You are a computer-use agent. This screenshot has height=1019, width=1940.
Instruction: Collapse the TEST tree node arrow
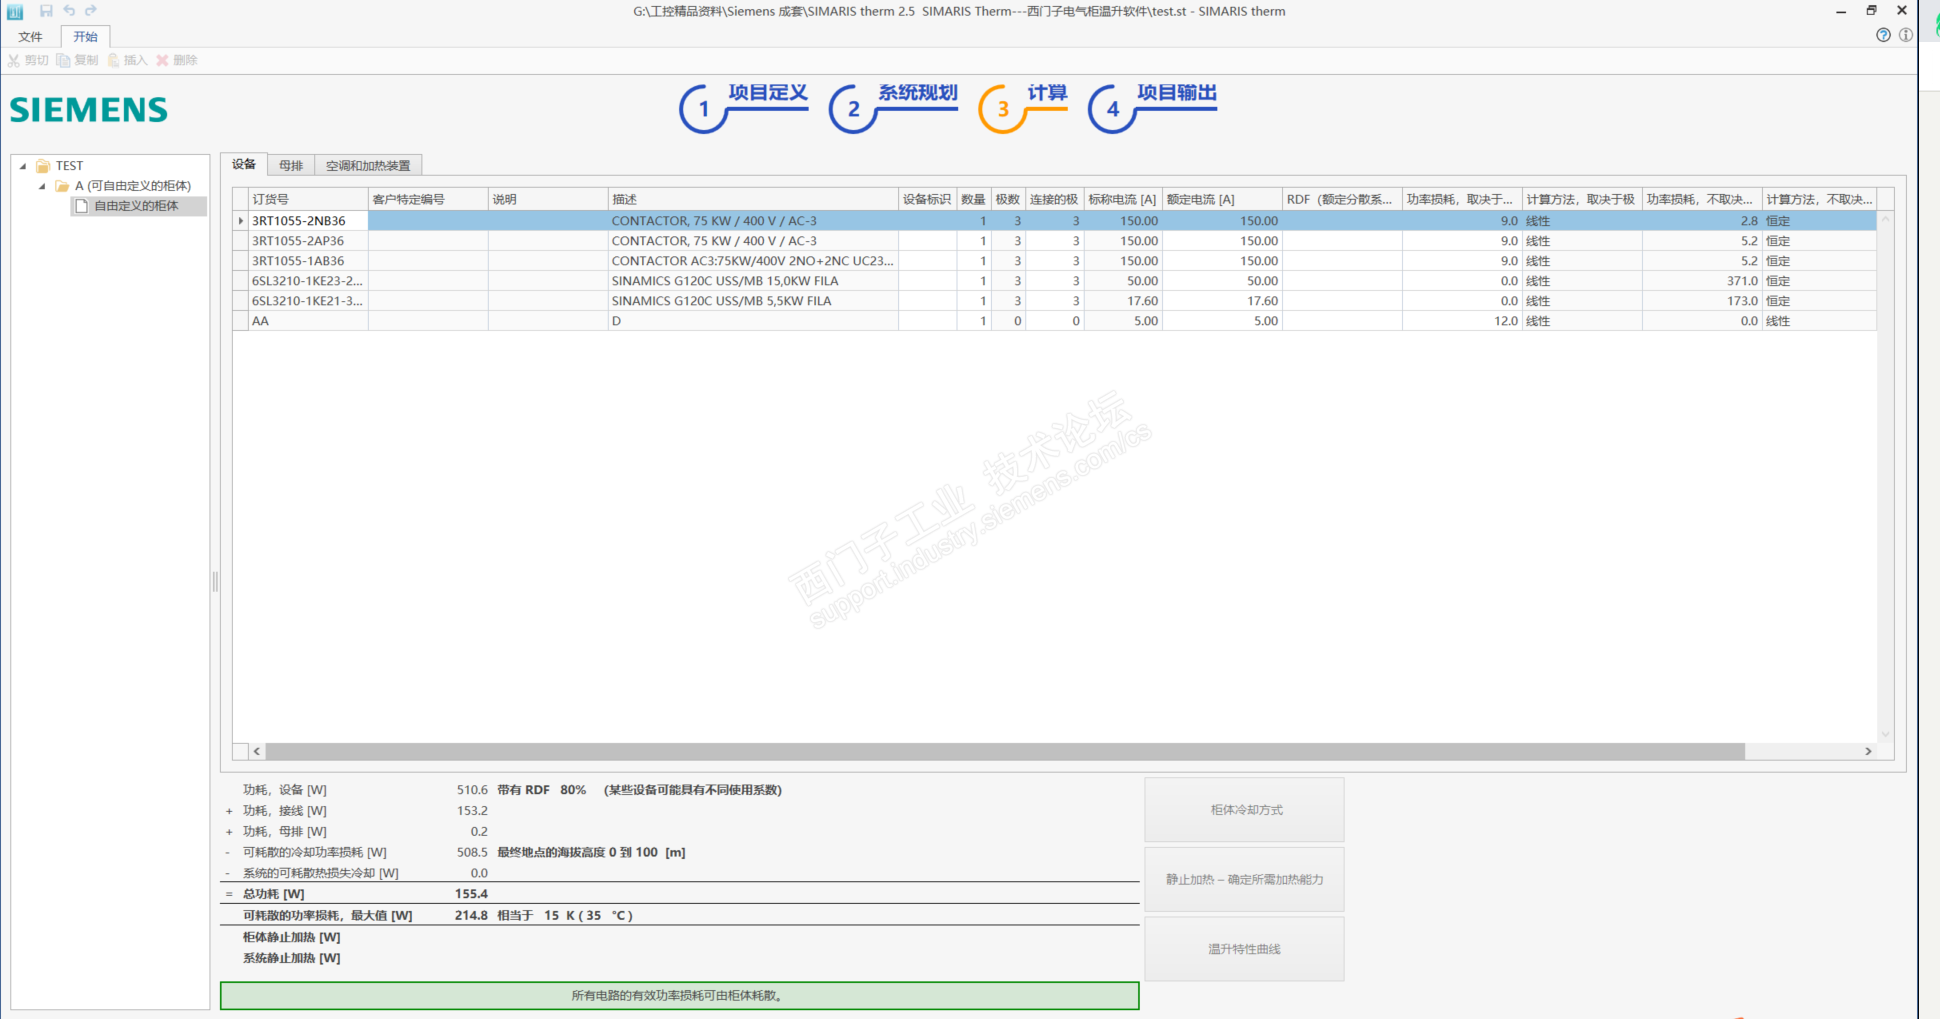(23, 166)
